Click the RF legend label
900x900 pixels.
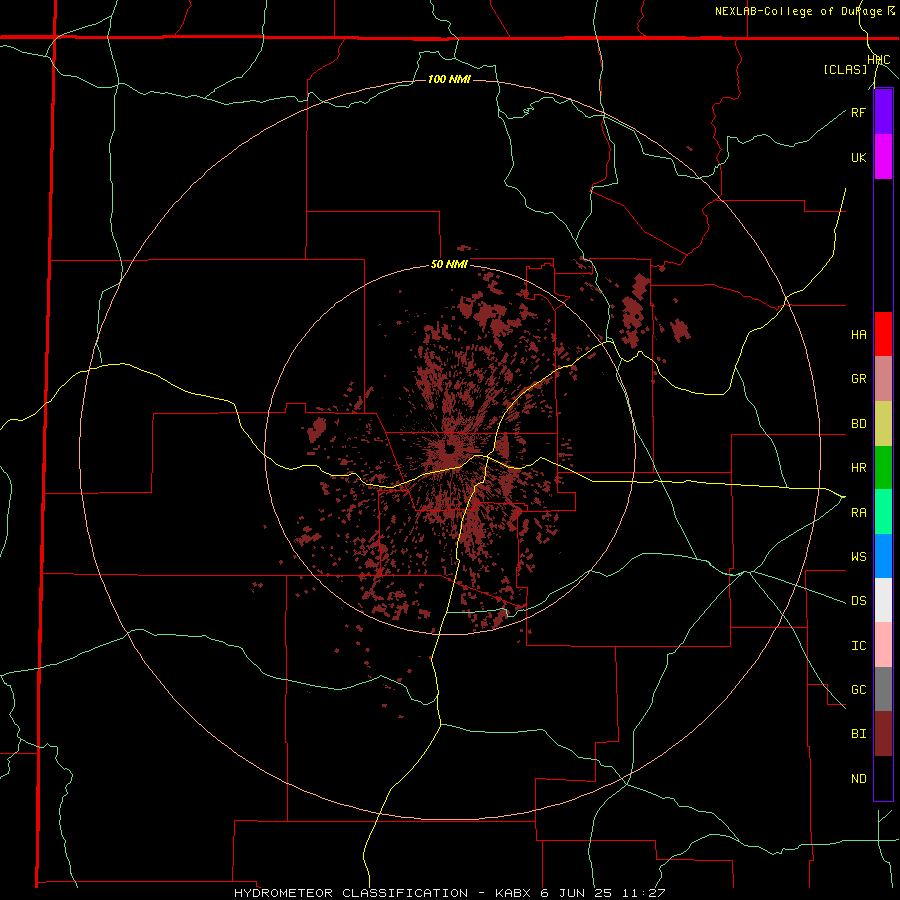pyautogui.click(x=858, y=112)
